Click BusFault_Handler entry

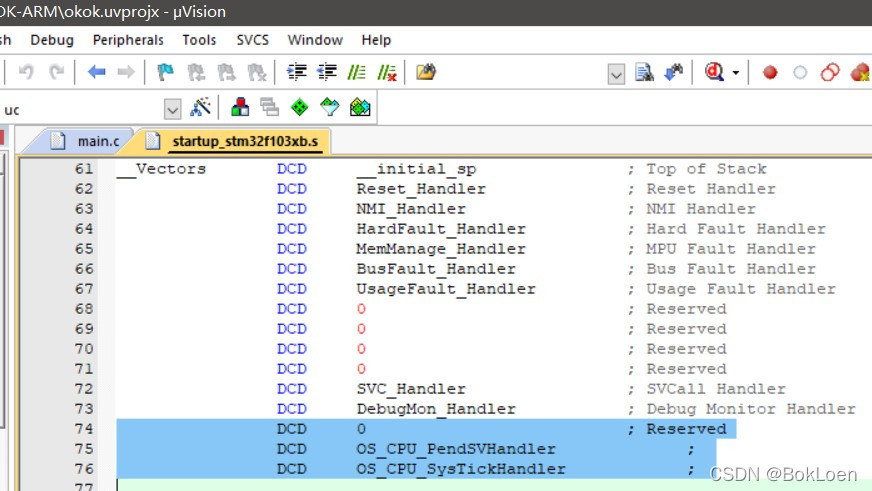click(x=436, y=269)
